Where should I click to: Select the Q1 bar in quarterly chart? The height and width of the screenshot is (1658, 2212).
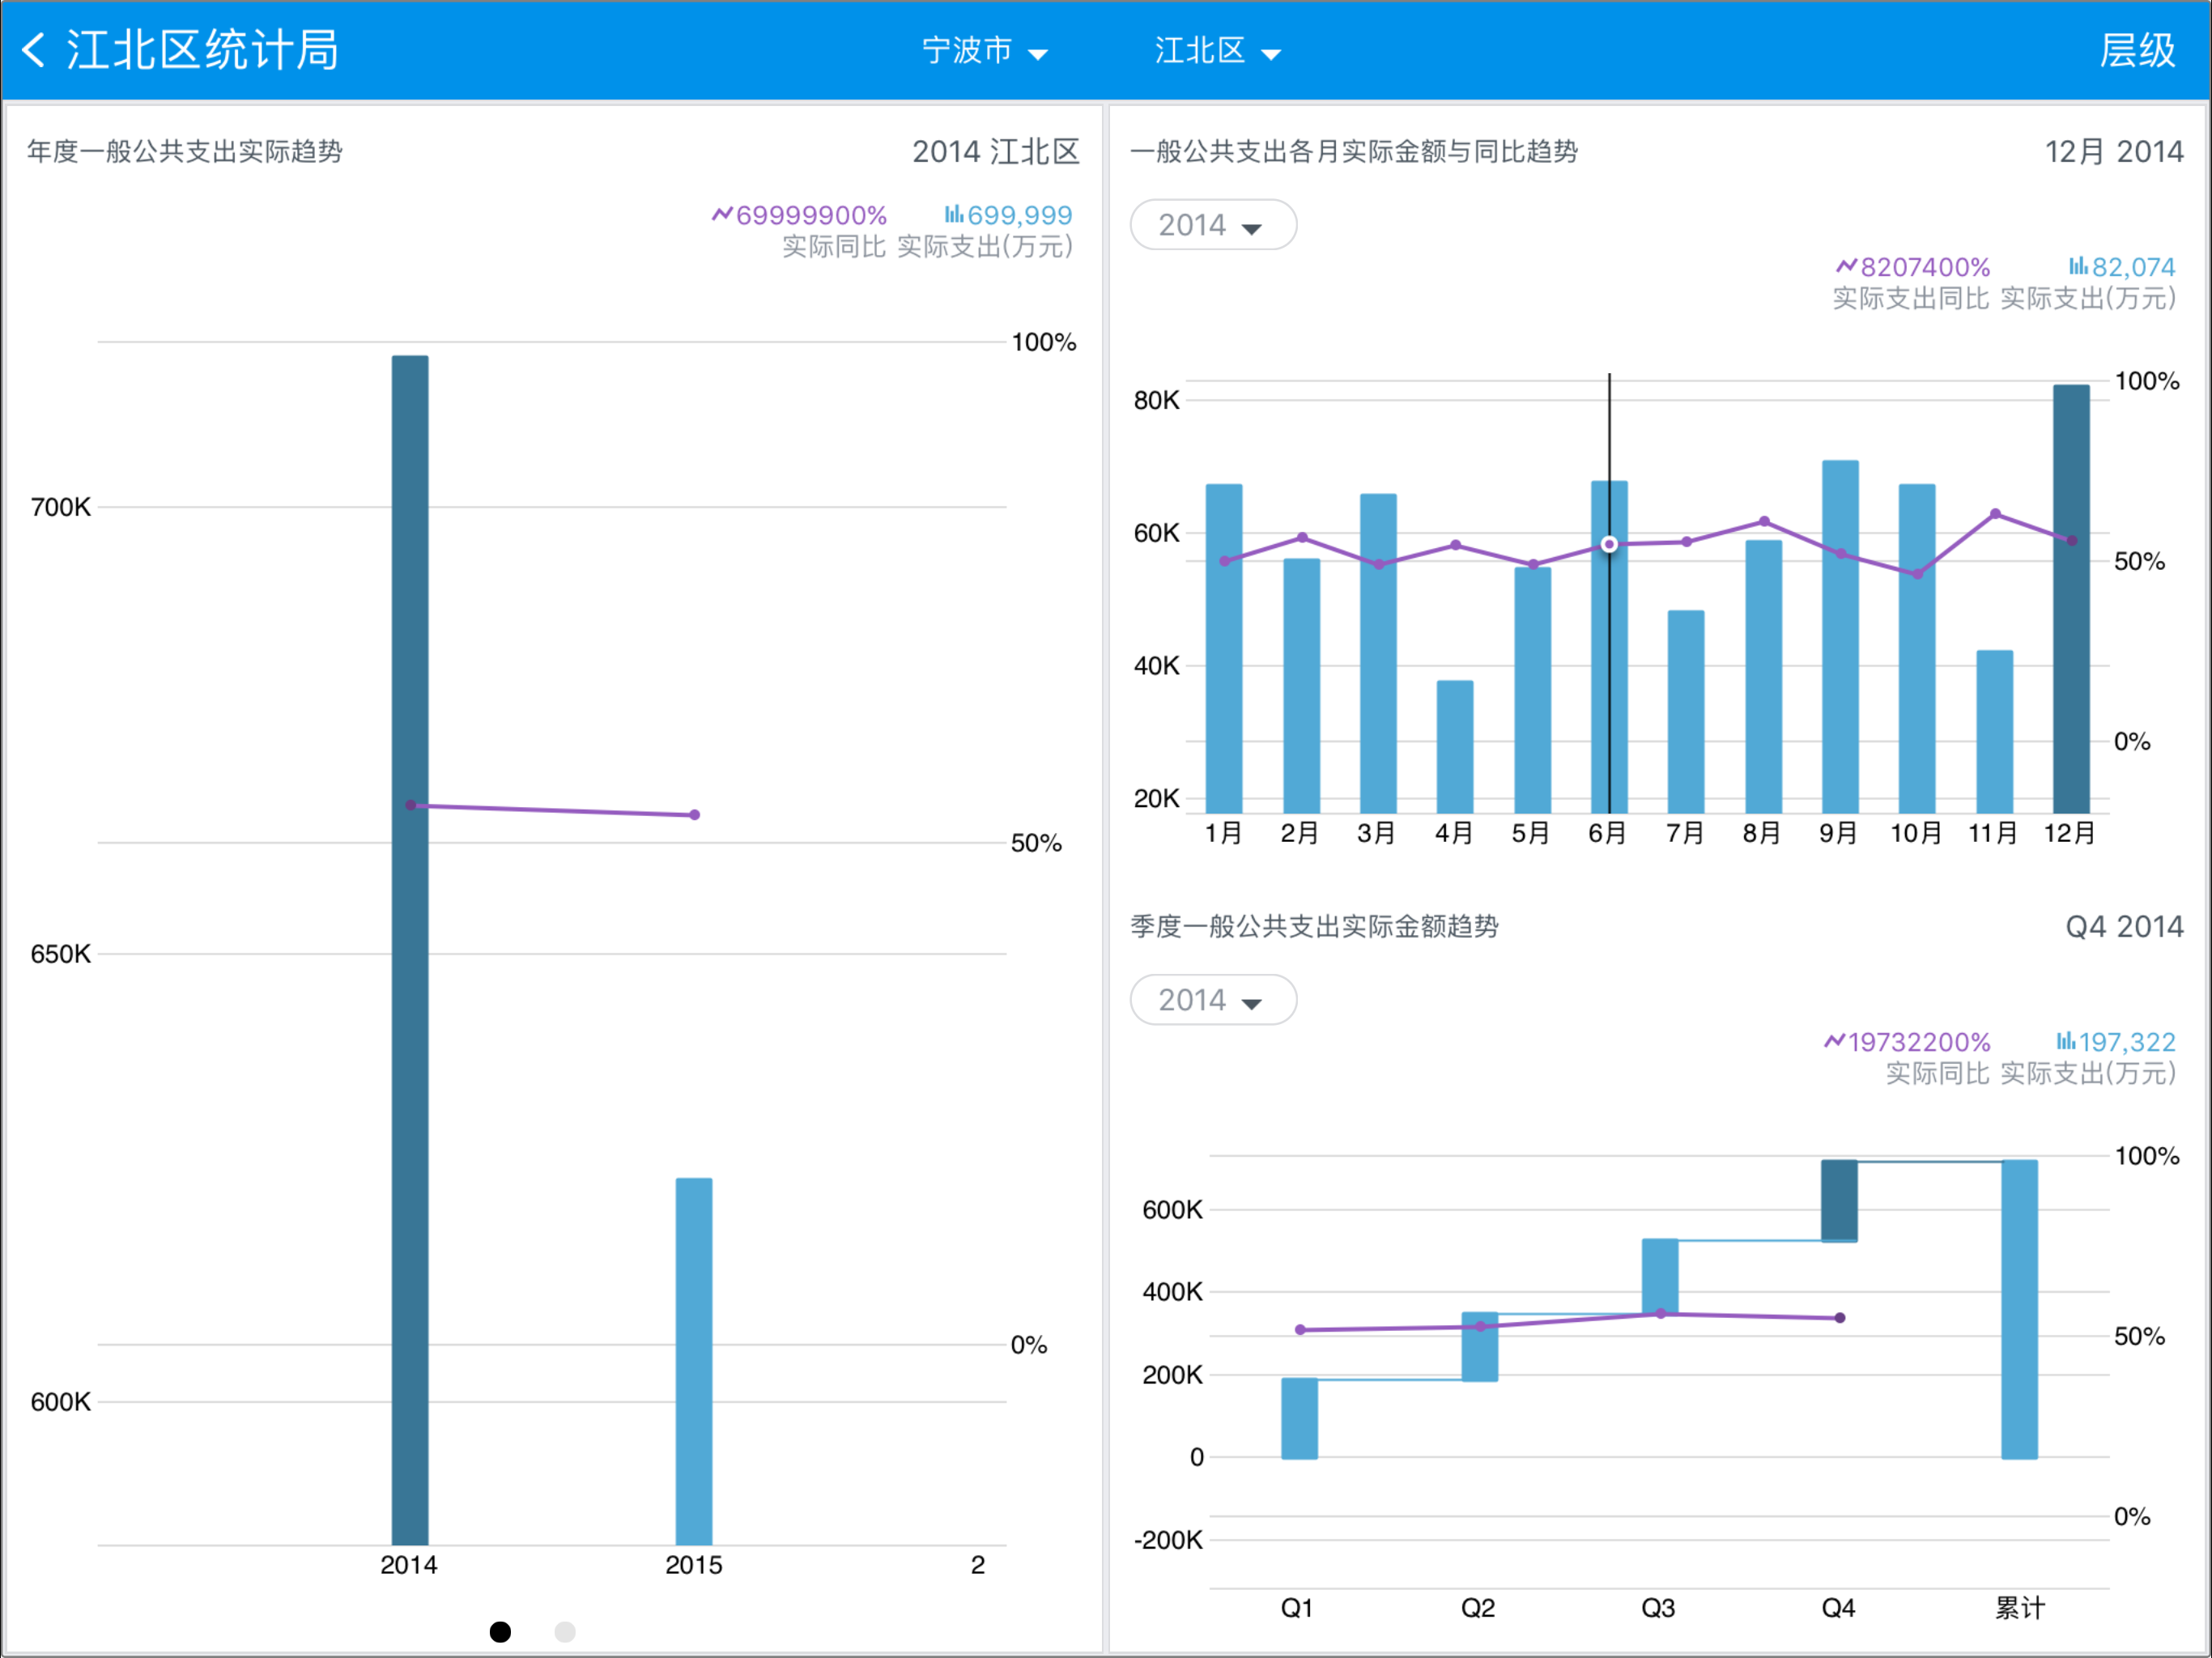[1299, 1418]
